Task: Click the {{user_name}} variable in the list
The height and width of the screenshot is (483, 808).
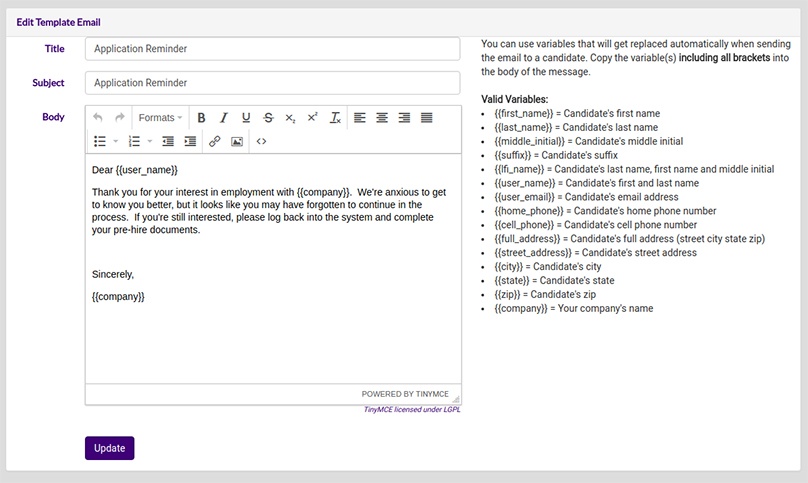Action: (525, 183)
